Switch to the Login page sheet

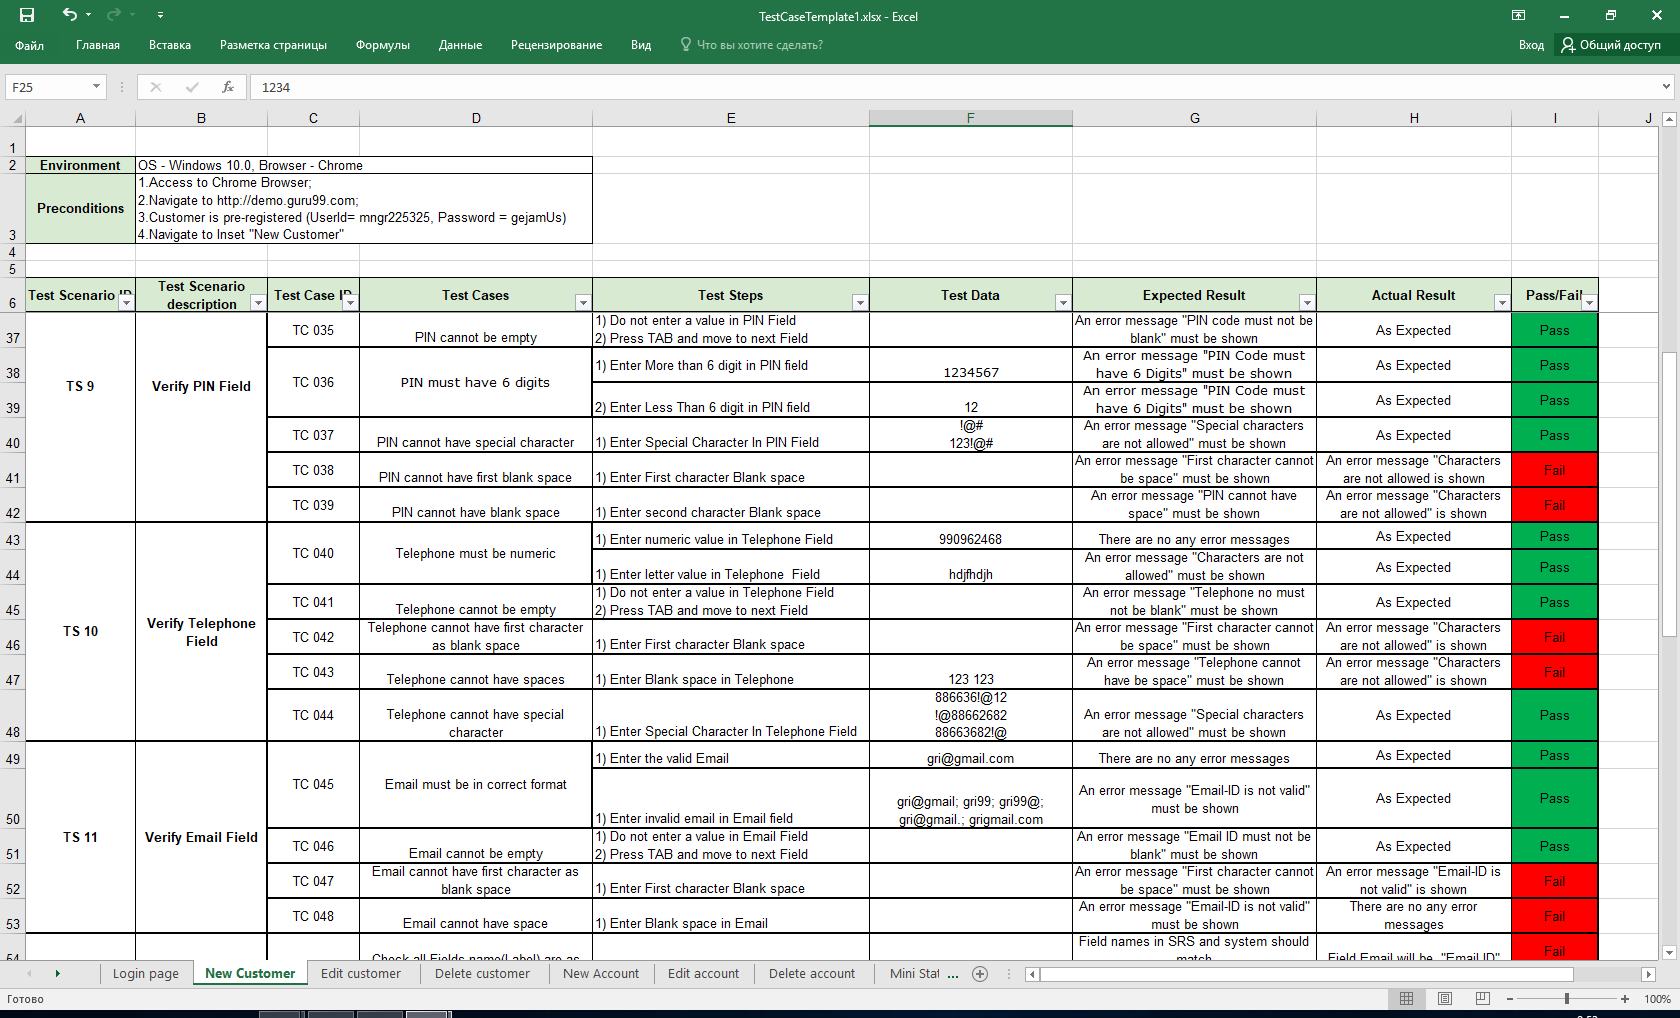tap(146, 973)
